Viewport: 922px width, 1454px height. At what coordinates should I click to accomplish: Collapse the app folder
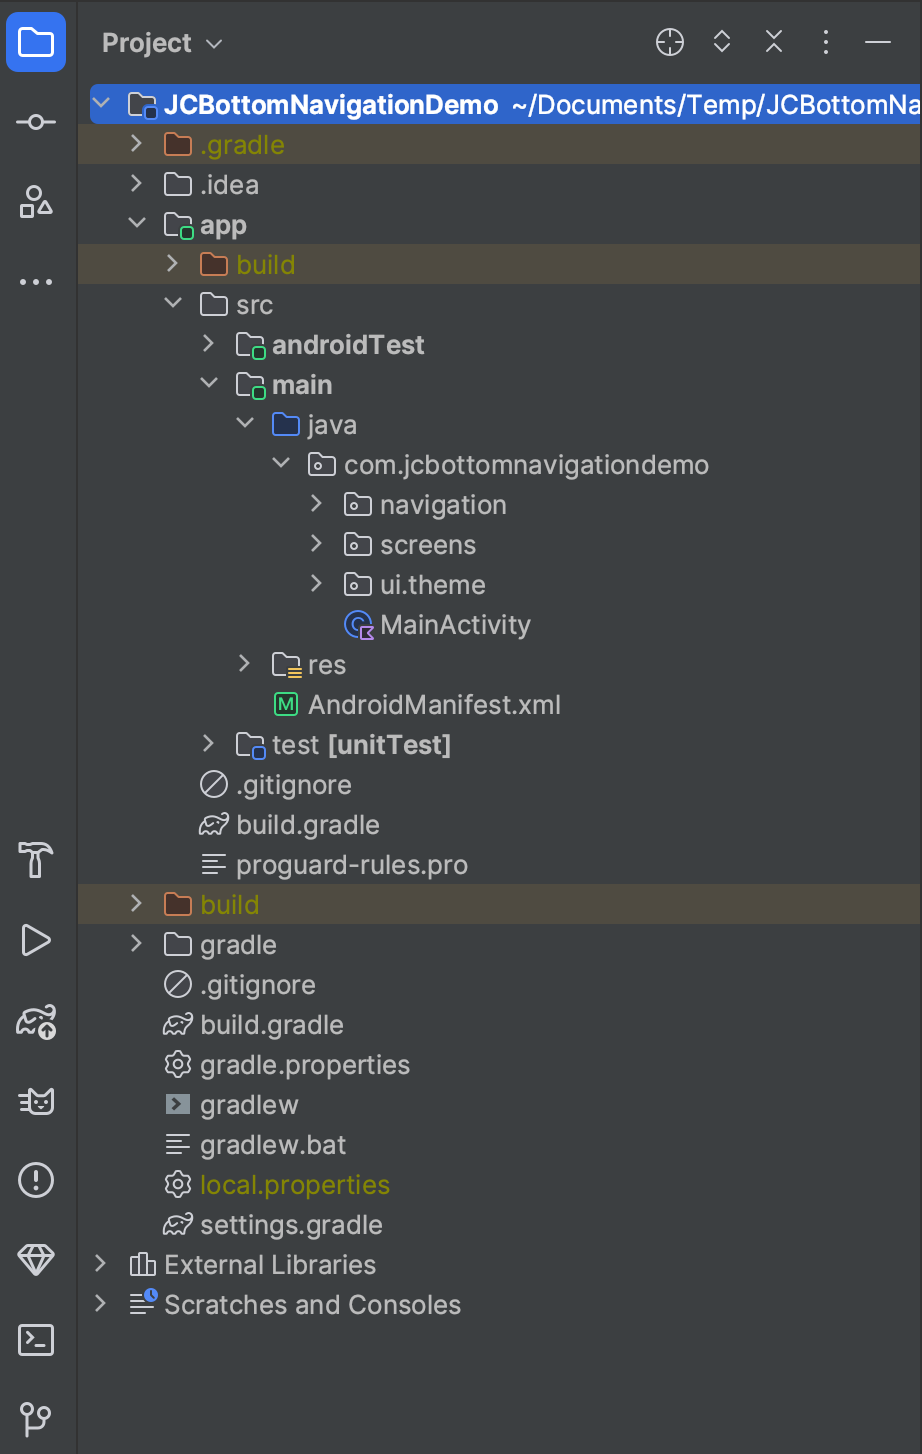[137, 224]
